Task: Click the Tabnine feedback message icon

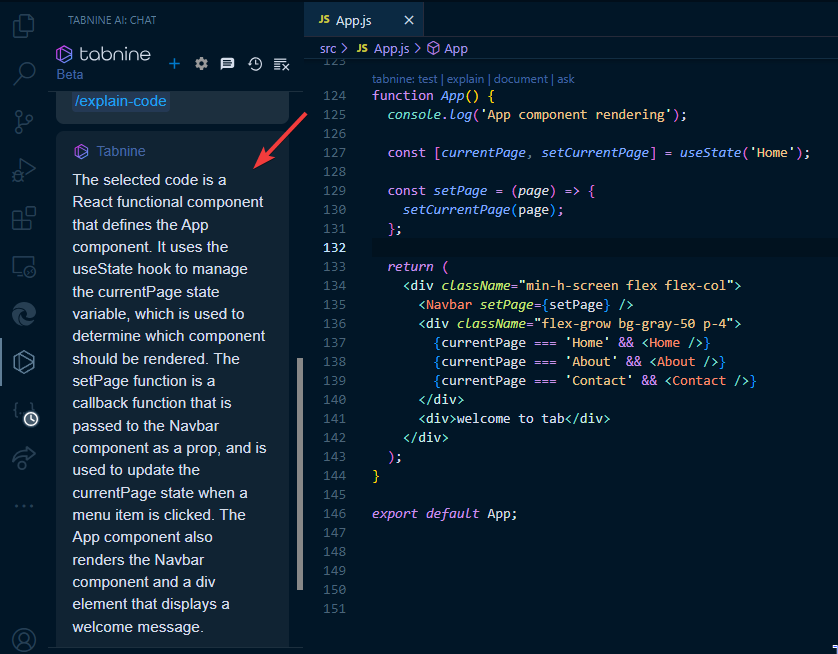Action: 228,64
